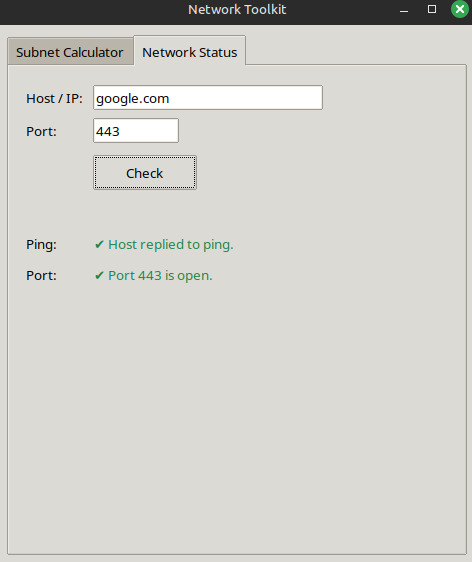Minimize the Network Toolkit window

pyautogui.click(x=404, y=10)
